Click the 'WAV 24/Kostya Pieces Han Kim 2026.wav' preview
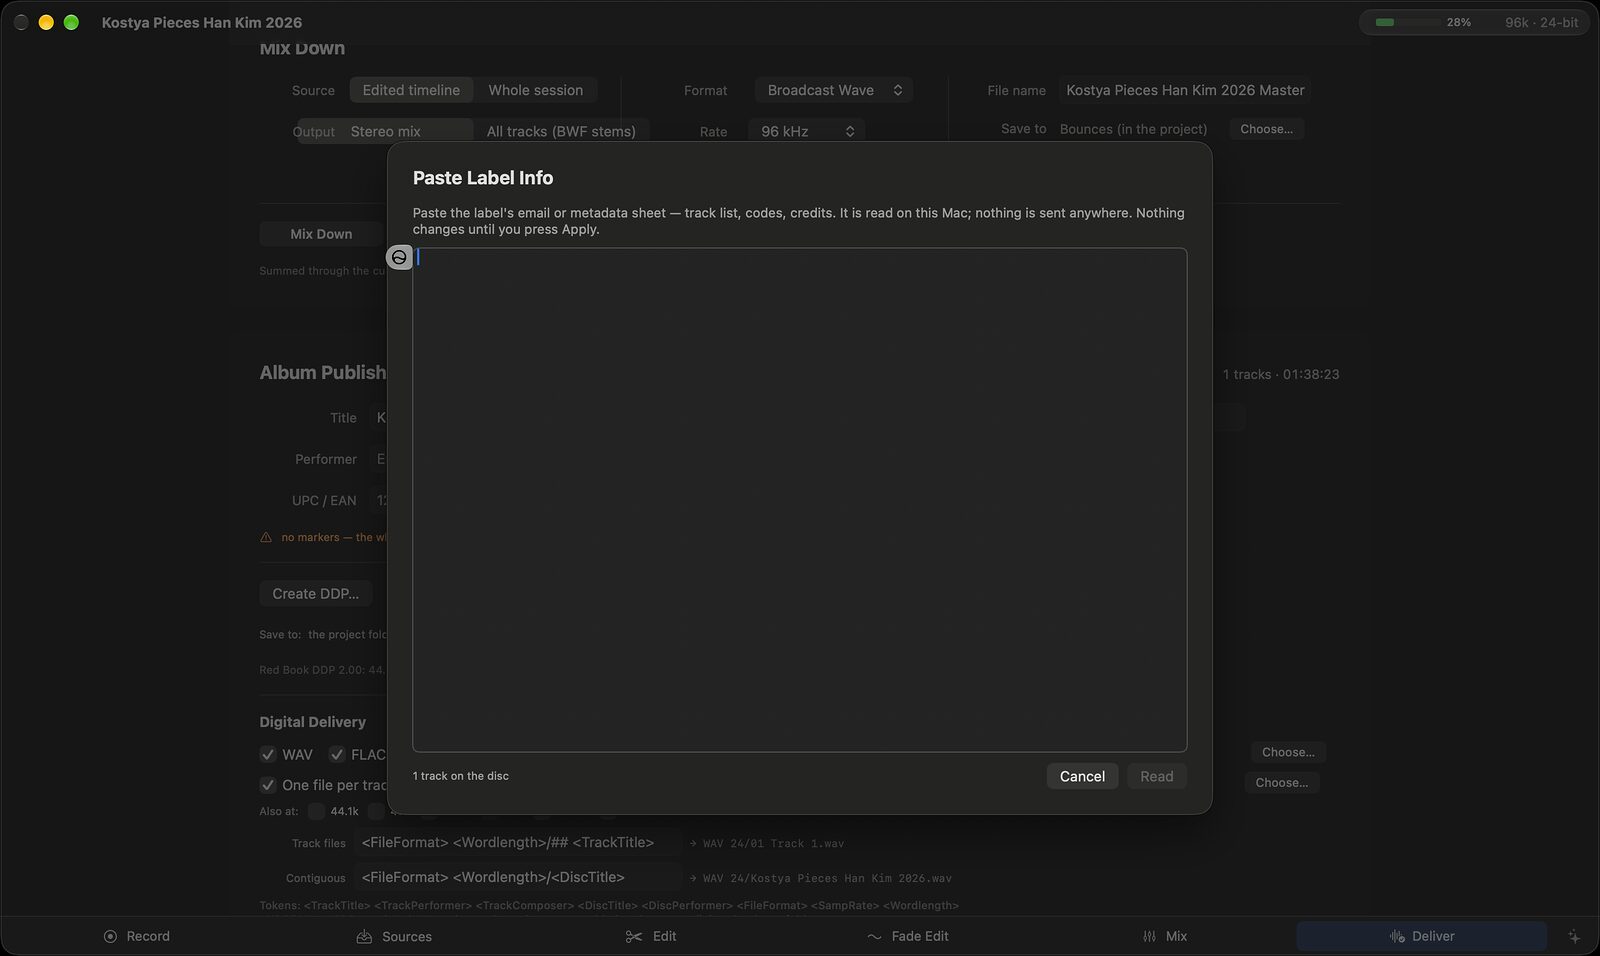The width and height of the screenshot is (1600, 956). click(x=827, y=879)
